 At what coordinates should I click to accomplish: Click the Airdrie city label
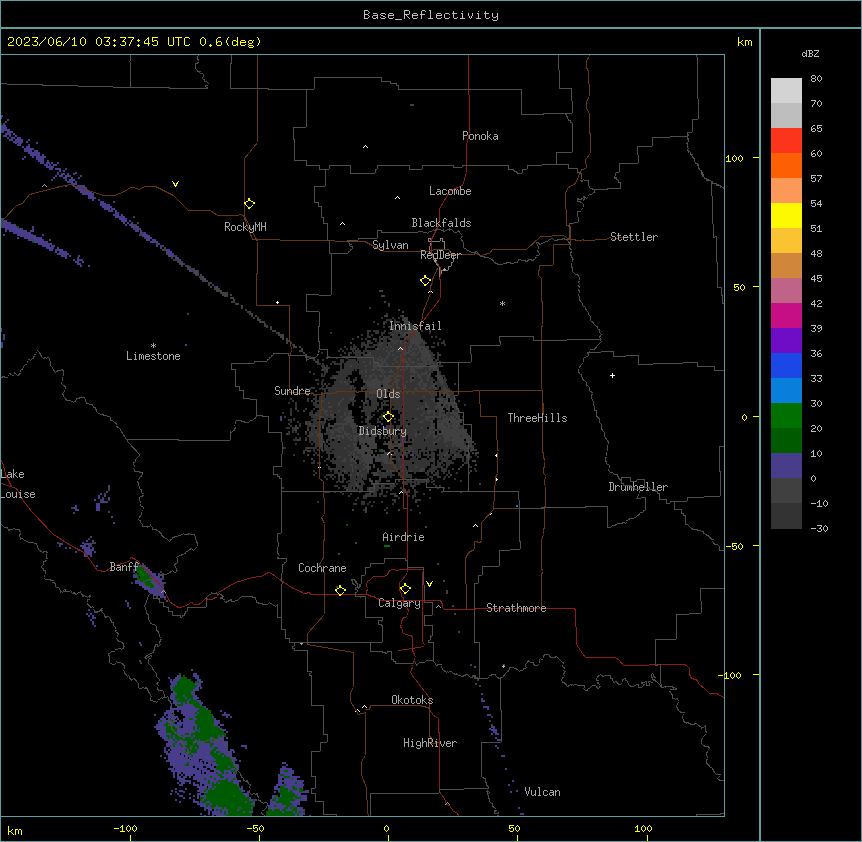[x=403, y=537]
